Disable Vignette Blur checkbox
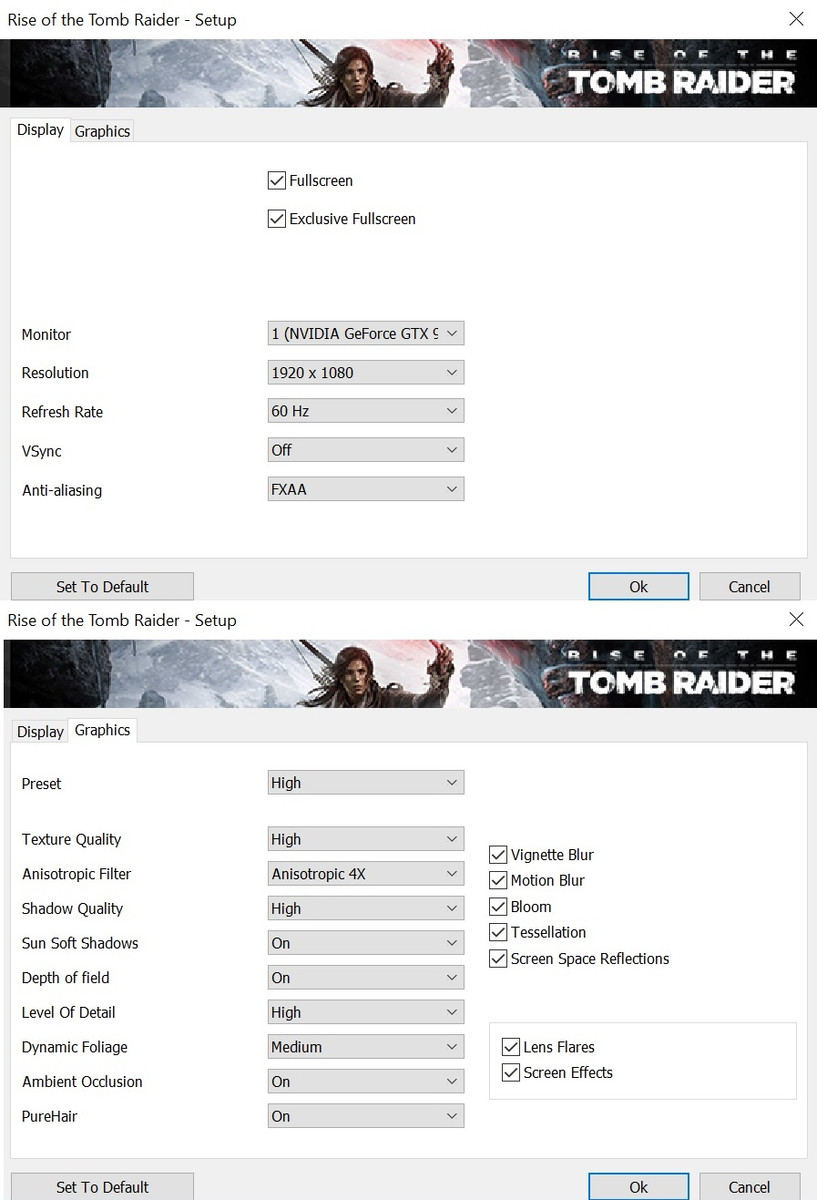 (x=498, y=855)
